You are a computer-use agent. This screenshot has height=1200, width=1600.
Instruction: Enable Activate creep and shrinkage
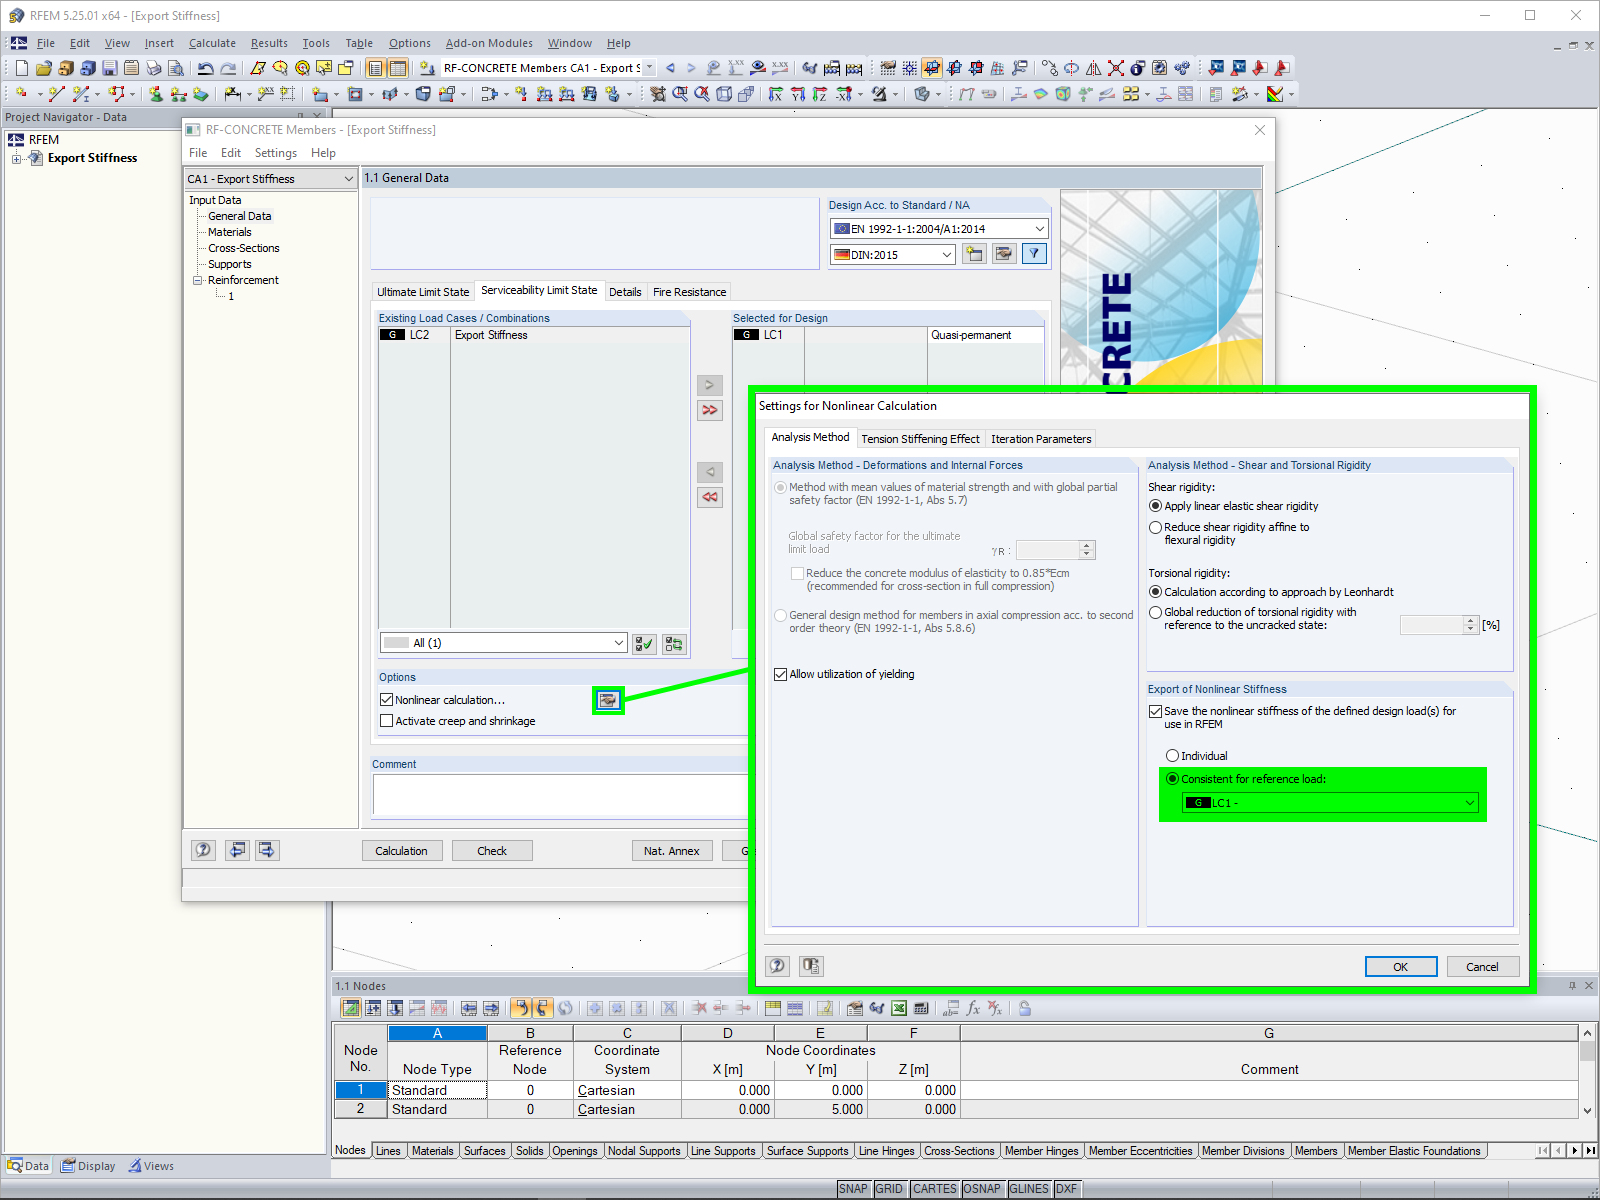click(386, 721)
